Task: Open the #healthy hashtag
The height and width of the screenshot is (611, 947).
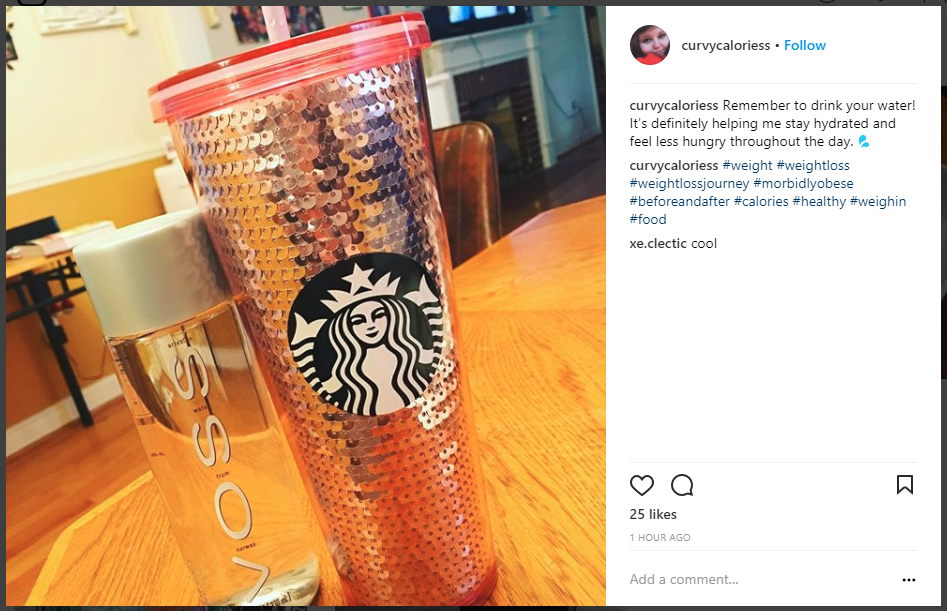Action: coord(819,202)
